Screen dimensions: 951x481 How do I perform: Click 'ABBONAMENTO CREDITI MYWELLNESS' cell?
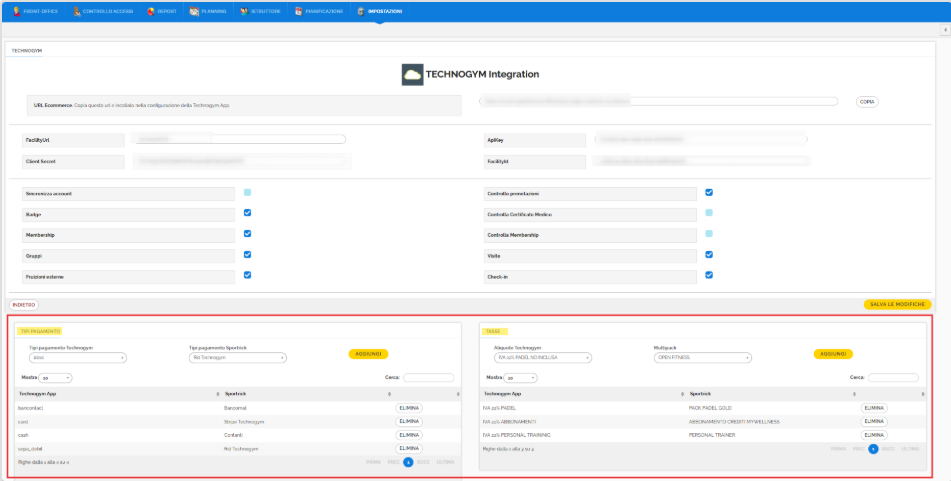click(x=734, y=422)
